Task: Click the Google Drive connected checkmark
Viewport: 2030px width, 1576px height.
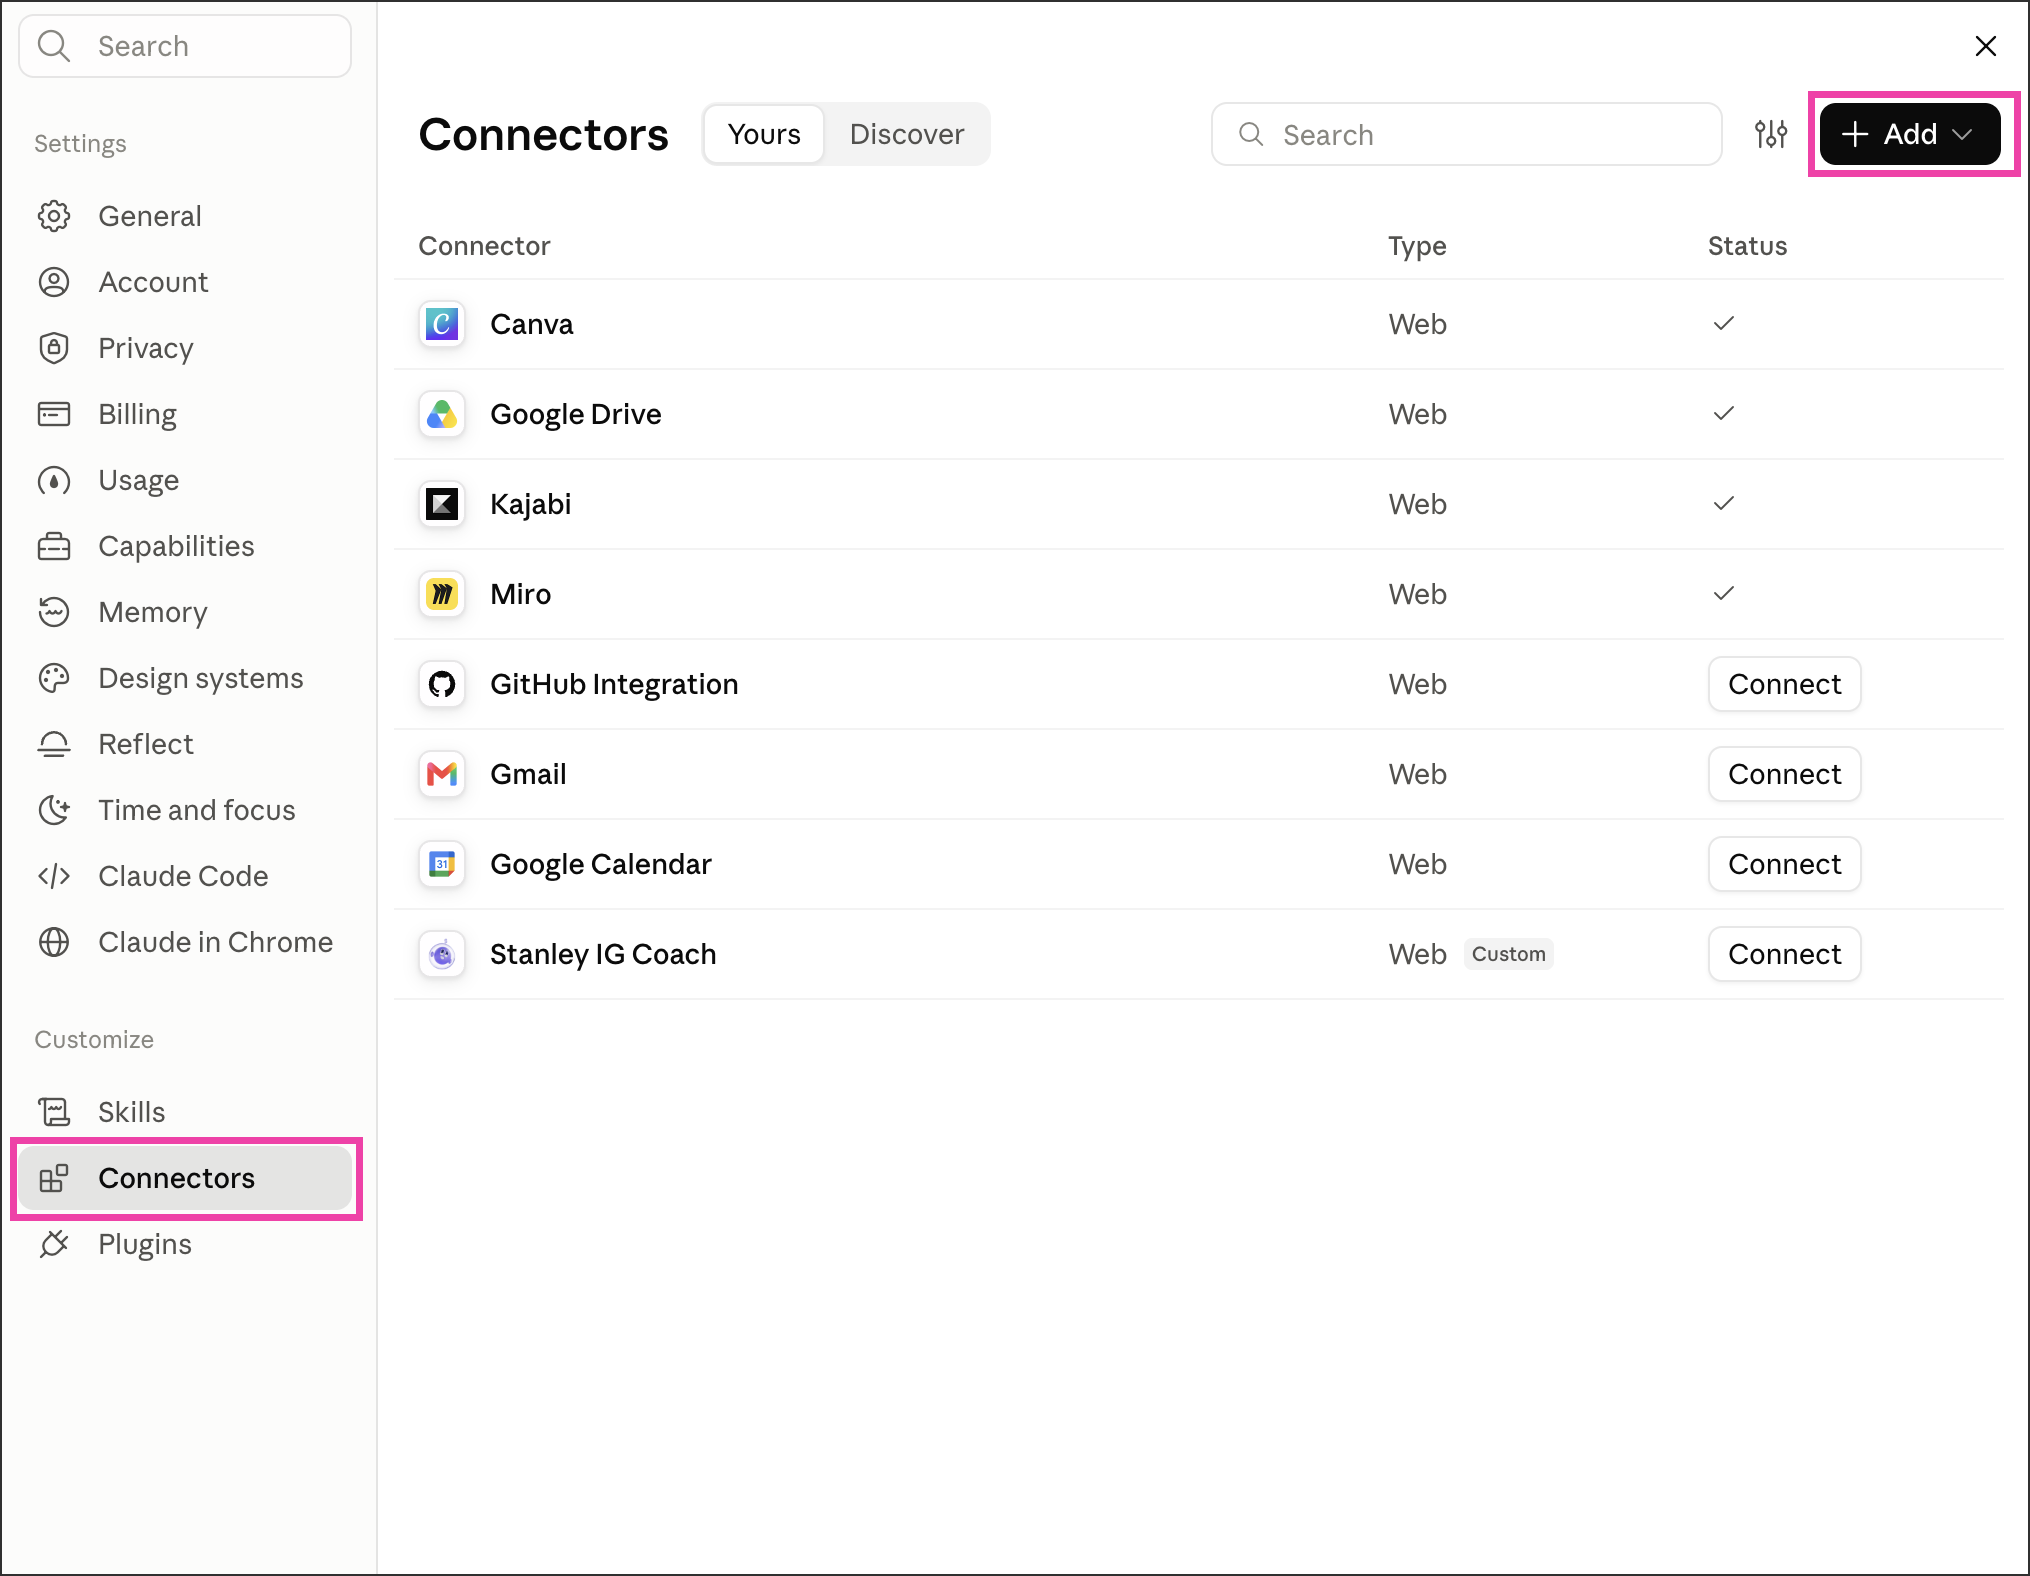Action: point(1723,413)
